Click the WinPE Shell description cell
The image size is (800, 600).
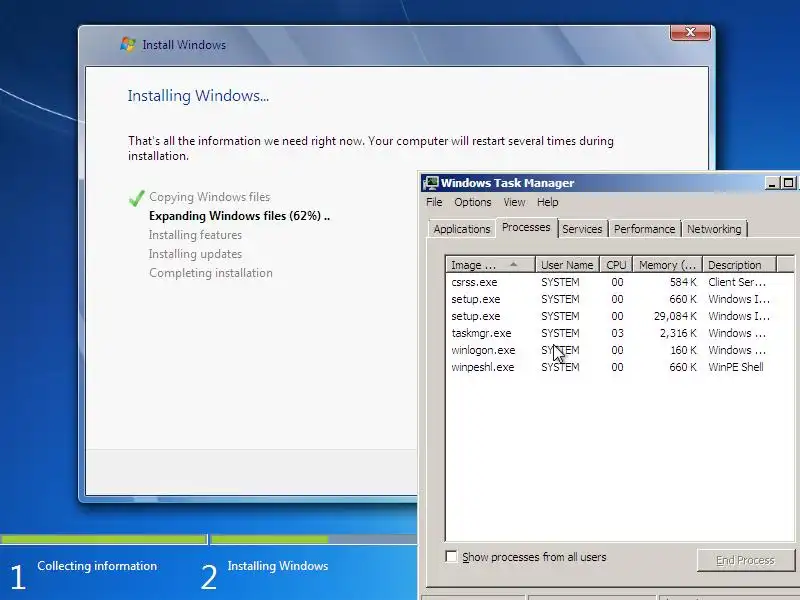pos(736,367)
